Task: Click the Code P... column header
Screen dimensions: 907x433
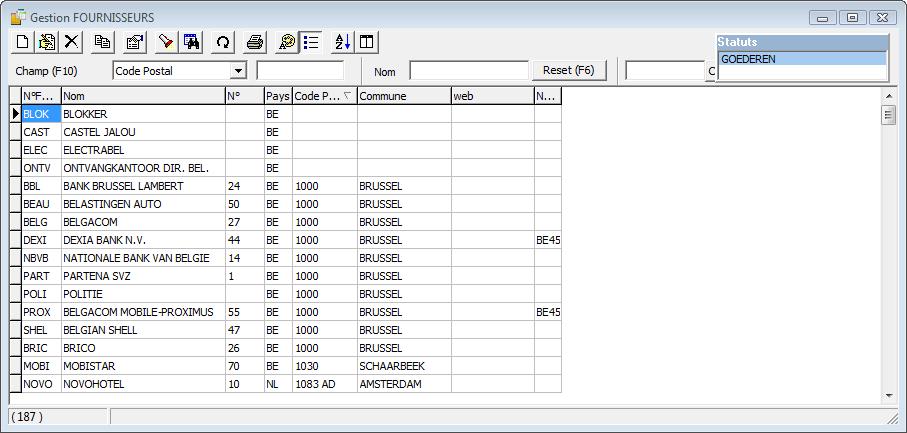Action: point(325,96)
